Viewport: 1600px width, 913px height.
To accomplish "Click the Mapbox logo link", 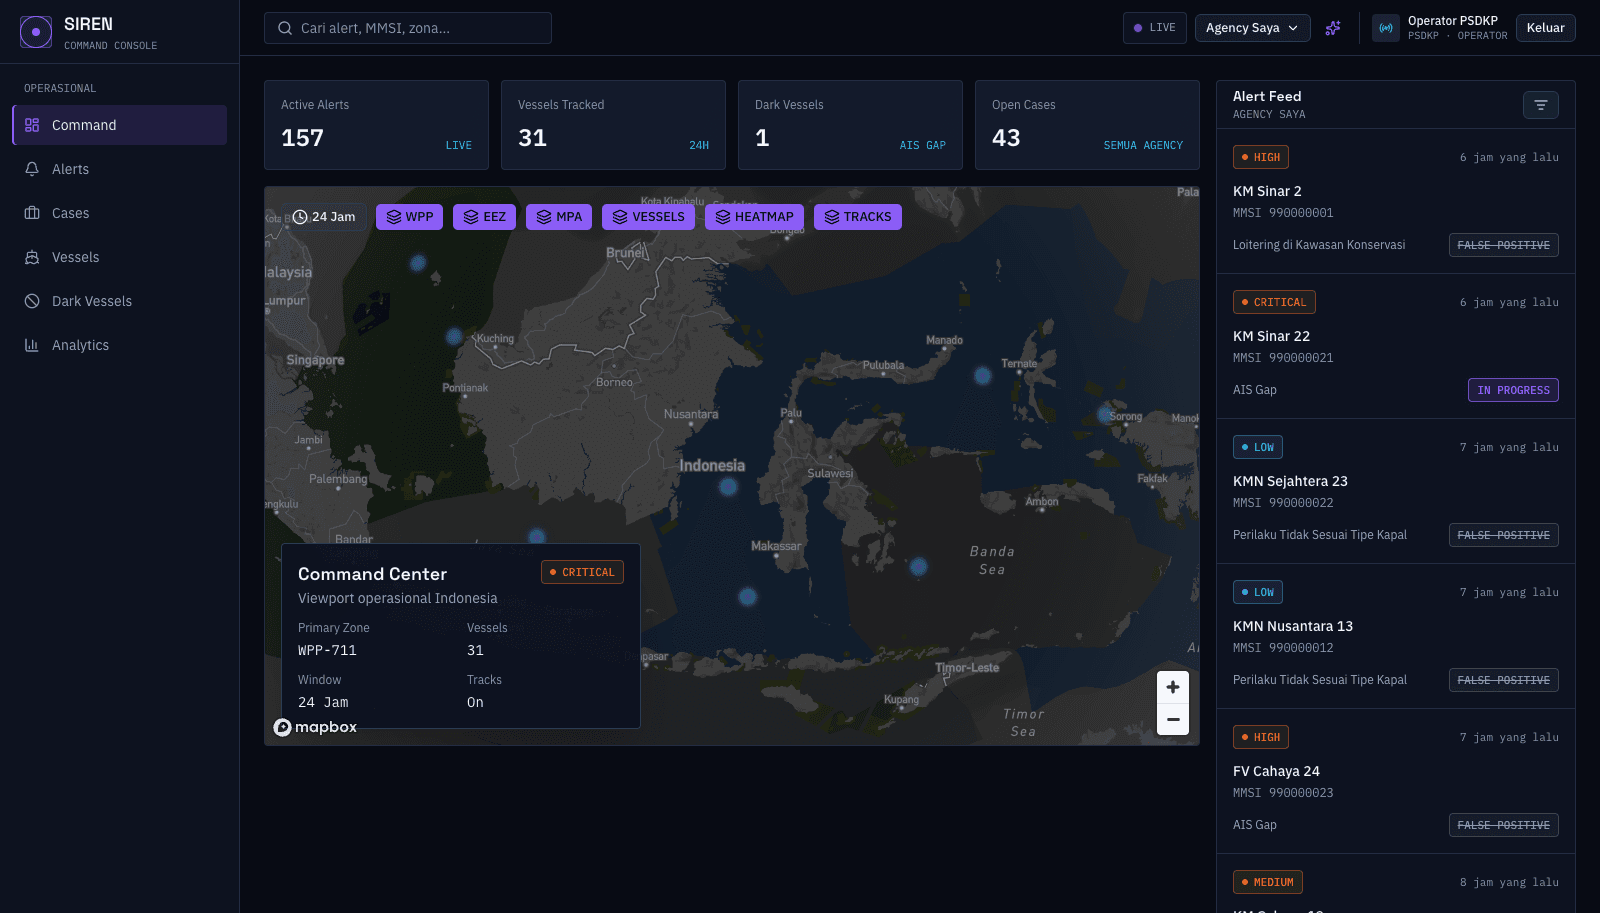I will [x=316, y=727].
